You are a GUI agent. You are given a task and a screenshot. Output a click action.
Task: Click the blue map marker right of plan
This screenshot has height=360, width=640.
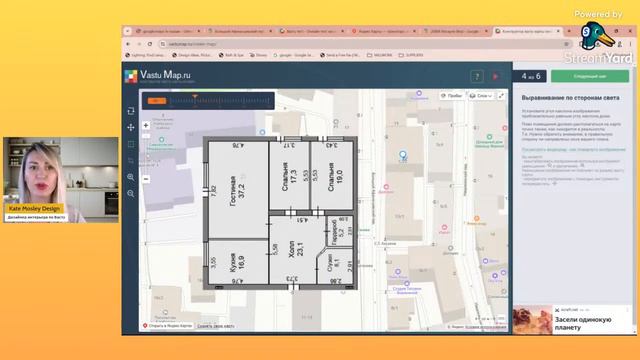click(403, 155)
